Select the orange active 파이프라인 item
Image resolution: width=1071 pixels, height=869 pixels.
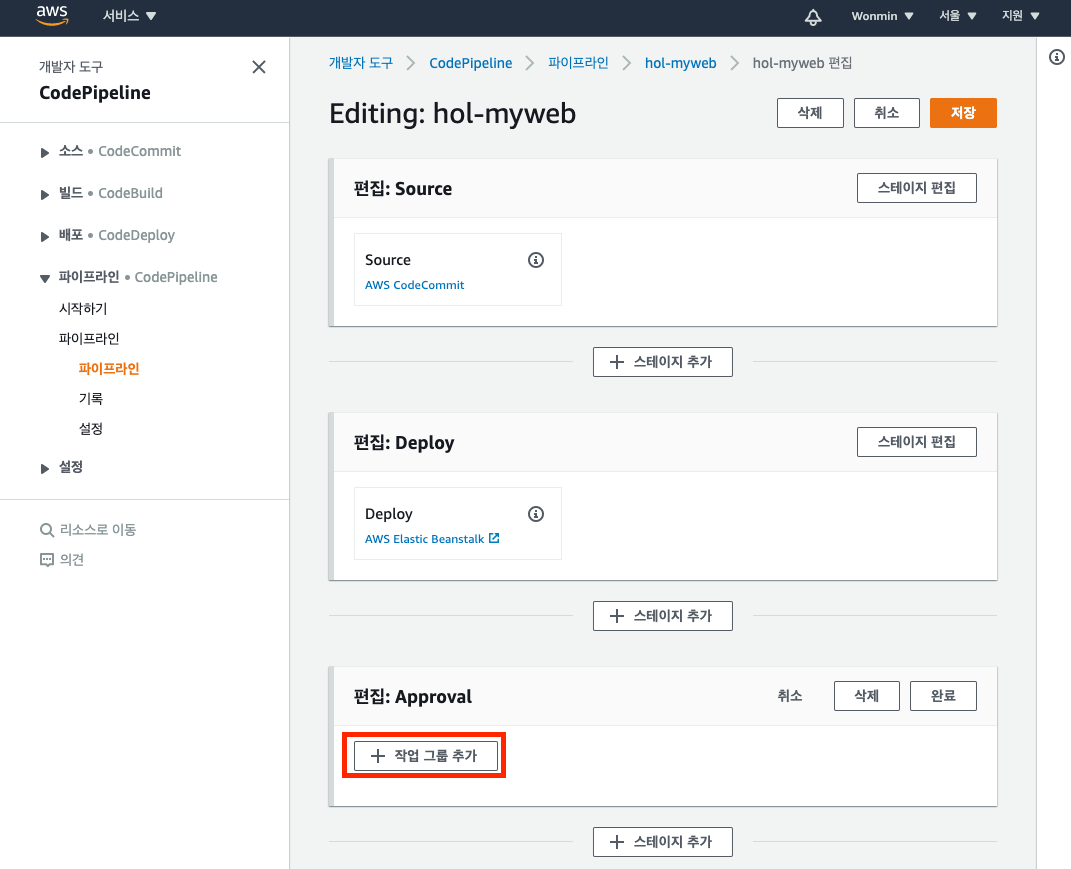coord(109,369)
